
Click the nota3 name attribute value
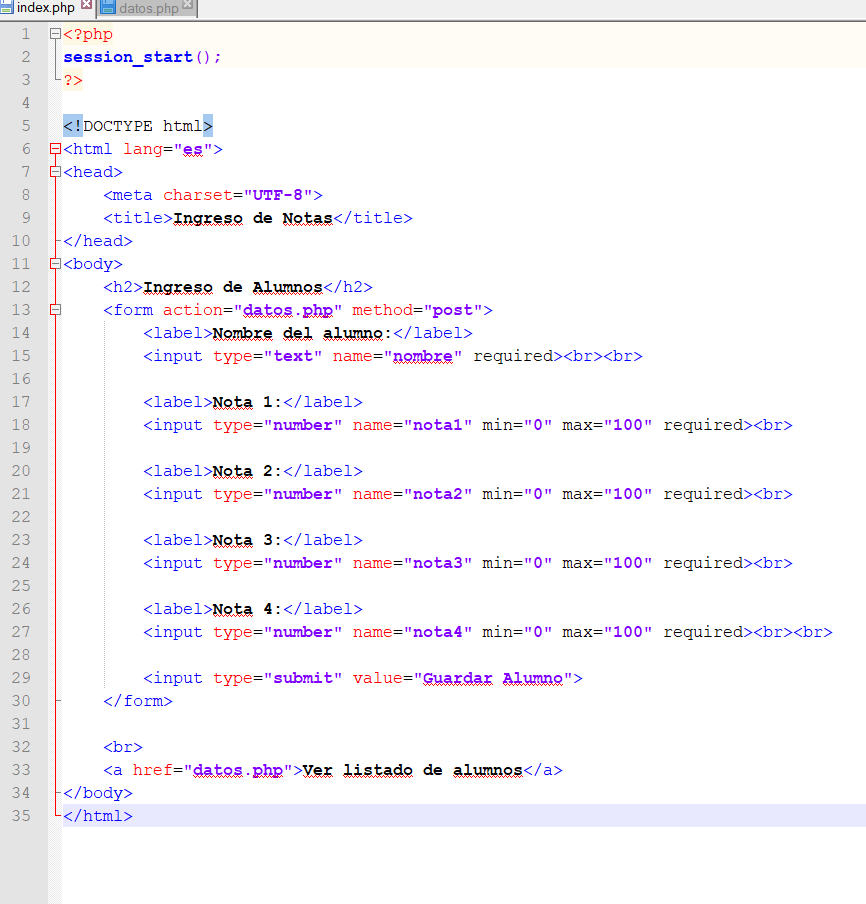pyautogui.click(x=437, y=563)
